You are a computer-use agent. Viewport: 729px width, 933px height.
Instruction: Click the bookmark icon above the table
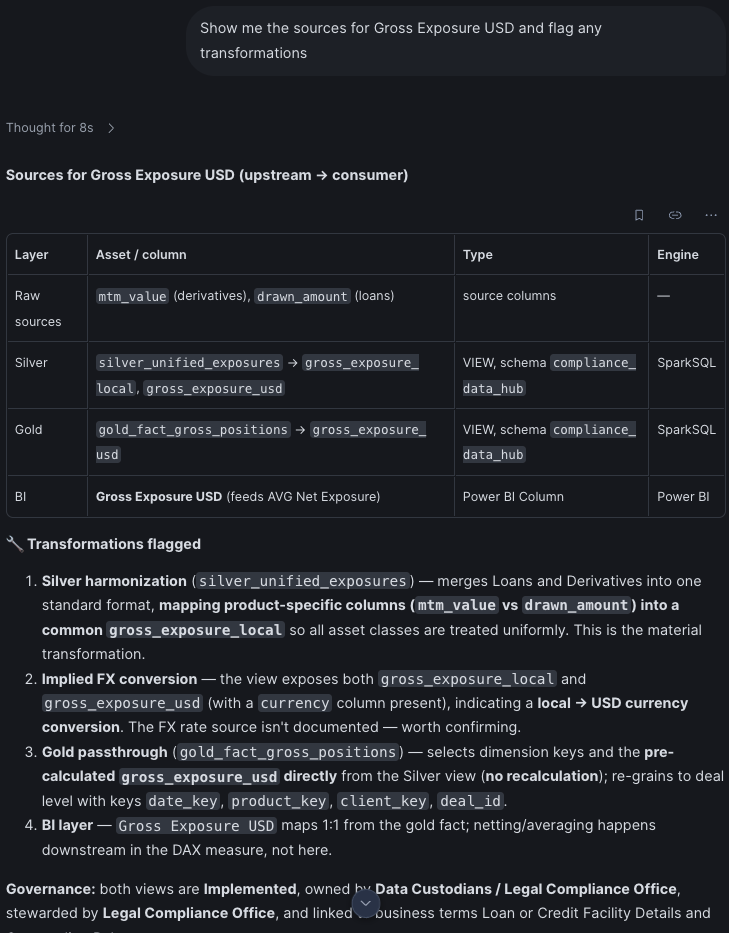pos(639,215)
